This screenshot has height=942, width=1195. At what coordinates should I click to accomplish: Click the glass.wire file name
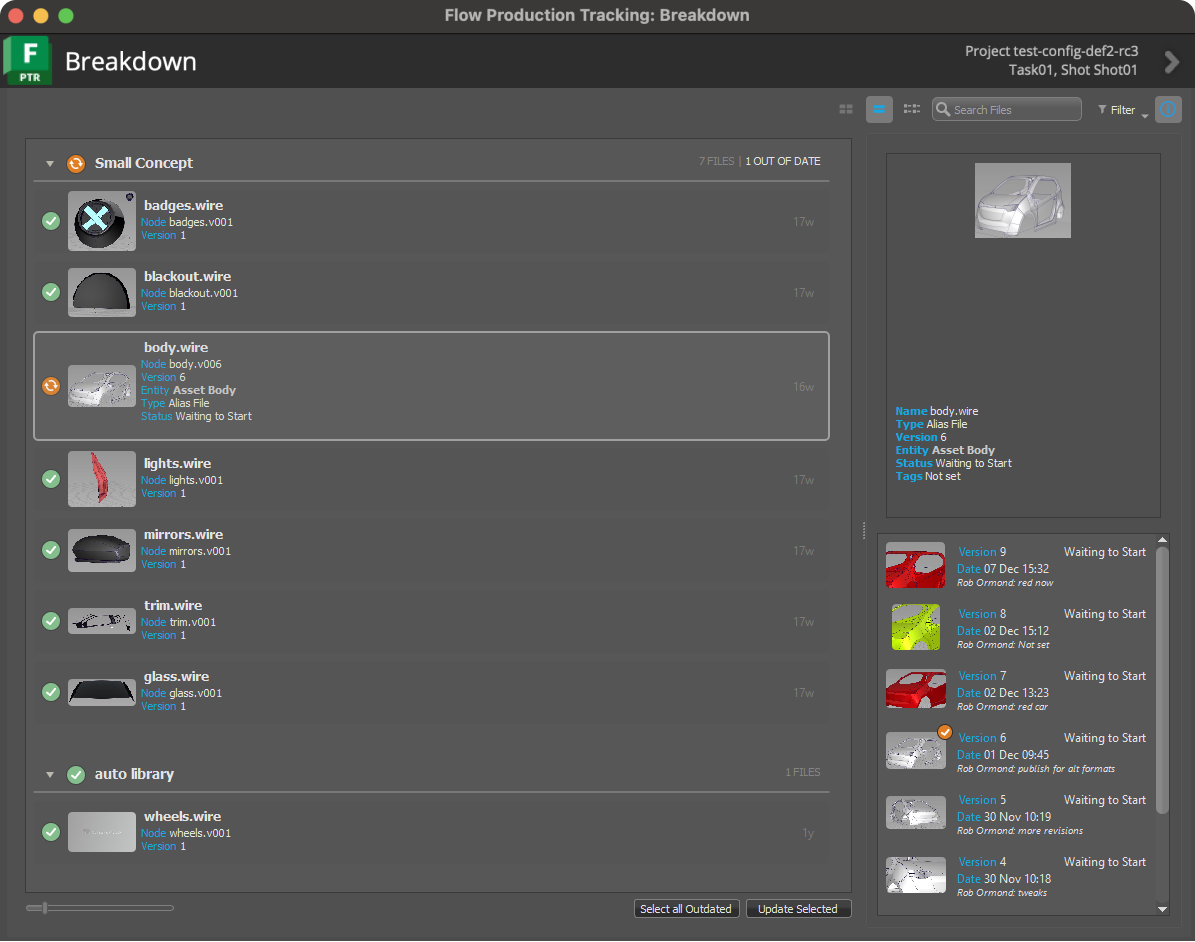coord(176,677)
